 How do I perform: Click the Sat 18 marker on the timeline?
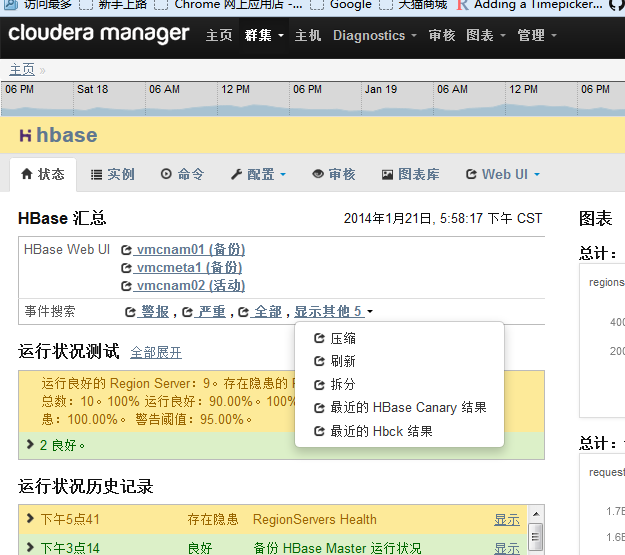(x=92, y=89)
